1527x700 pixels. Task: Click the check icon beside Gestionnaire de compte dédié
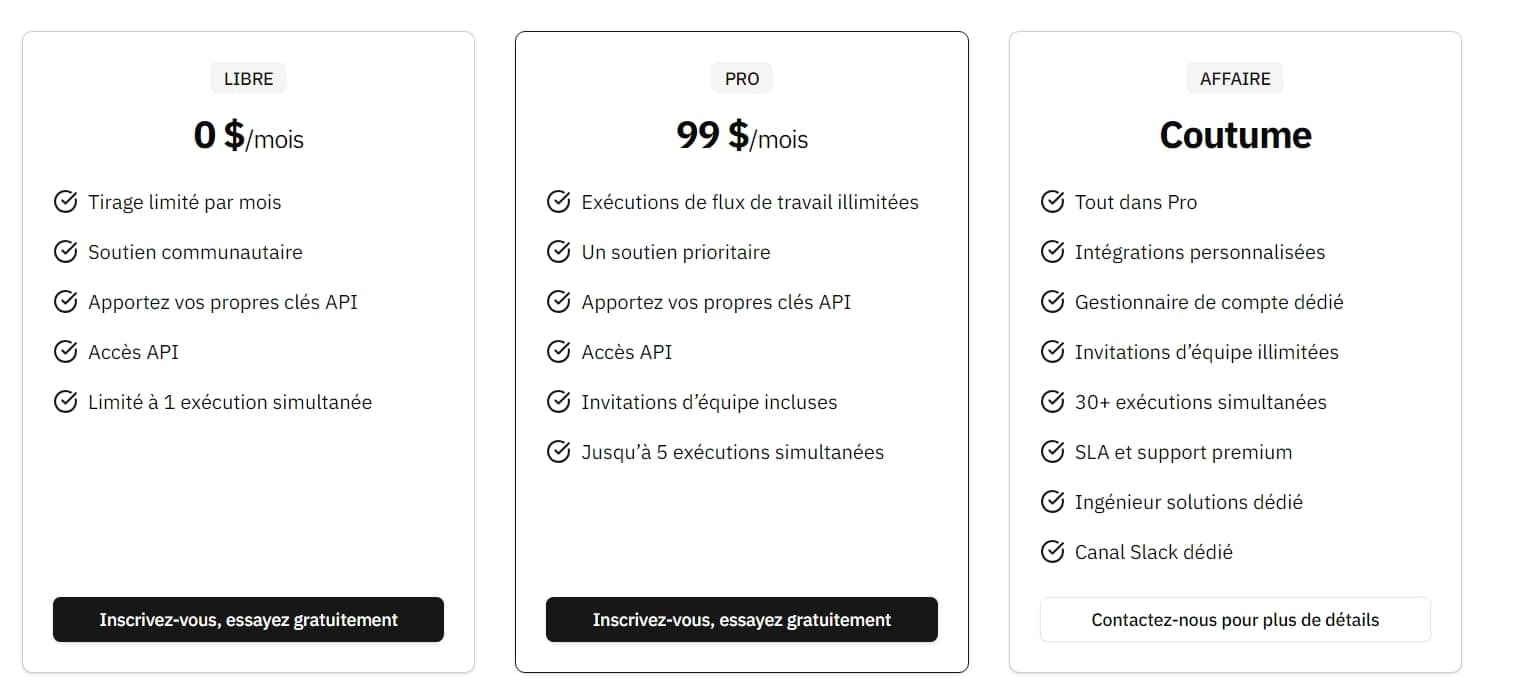(1052, 302)
